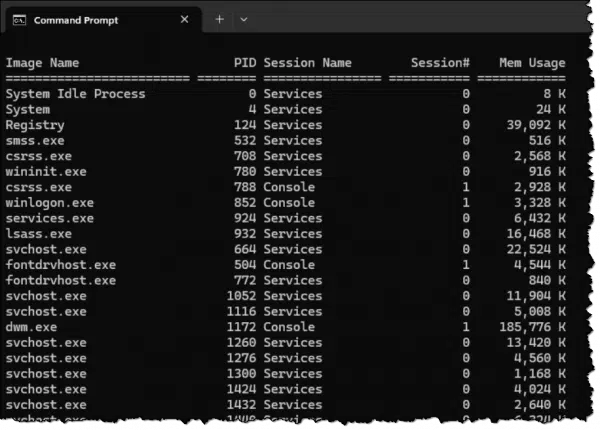Viewport: 600px width, 430px height.
Task: Click lsass.exe process name
Action: point(39,233)
